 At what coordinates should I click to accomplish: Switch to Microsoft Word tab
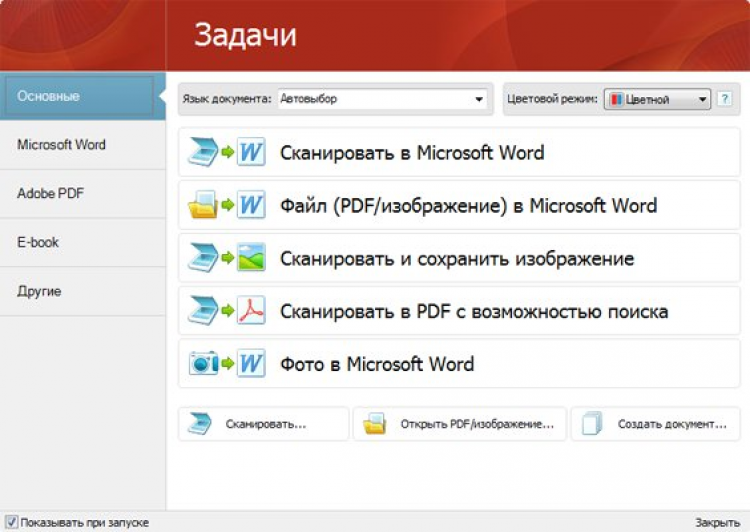click(83, 144)
